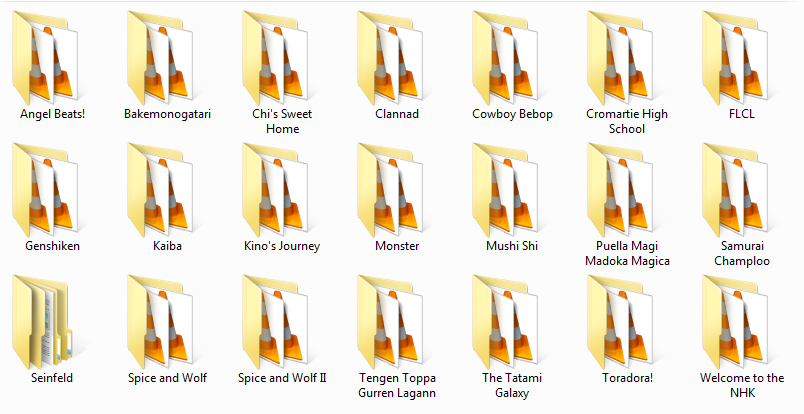The height and width of the screenshot is (414, 804).
Task: Click the Chi's Sweet Home folder icon
Action: click(x=275, y=58)
